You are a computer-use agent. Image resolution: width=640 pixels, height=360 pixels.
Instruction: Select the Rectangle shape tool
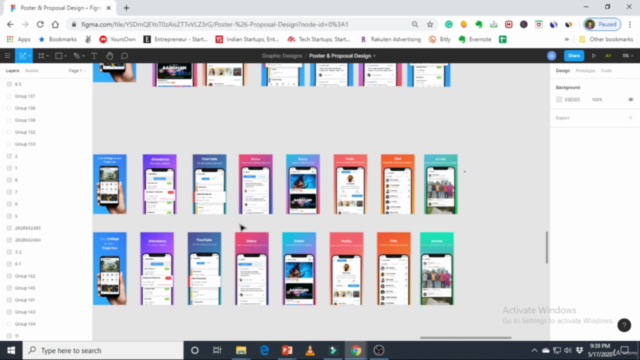pos(58,56)
